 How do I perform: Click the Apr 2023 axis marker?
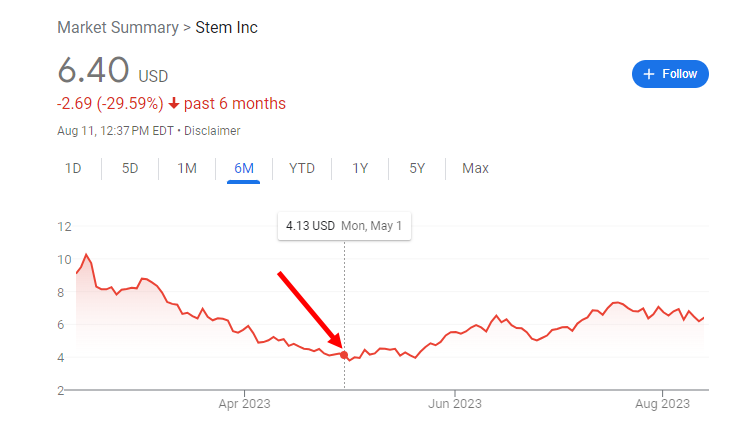(x=245, y=404)
